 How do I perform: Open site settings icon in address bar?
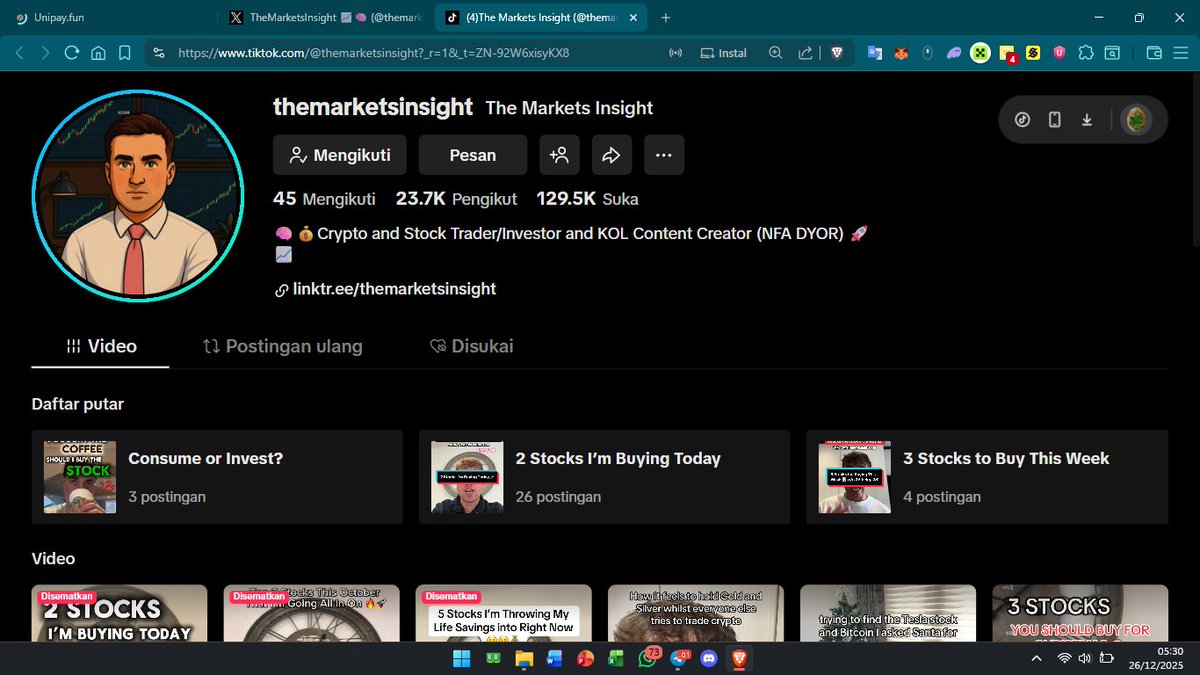pyautogui.click(x=160, y=53)
